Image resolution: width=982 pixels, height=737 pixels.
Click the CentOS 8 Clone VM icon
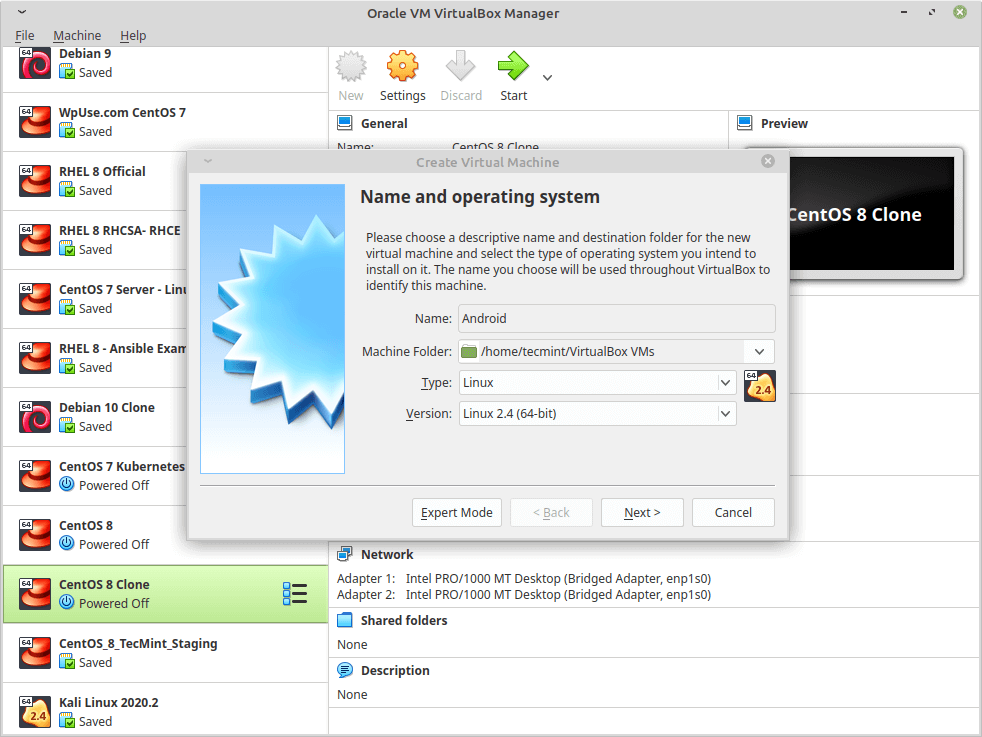(x=34, y=594)
